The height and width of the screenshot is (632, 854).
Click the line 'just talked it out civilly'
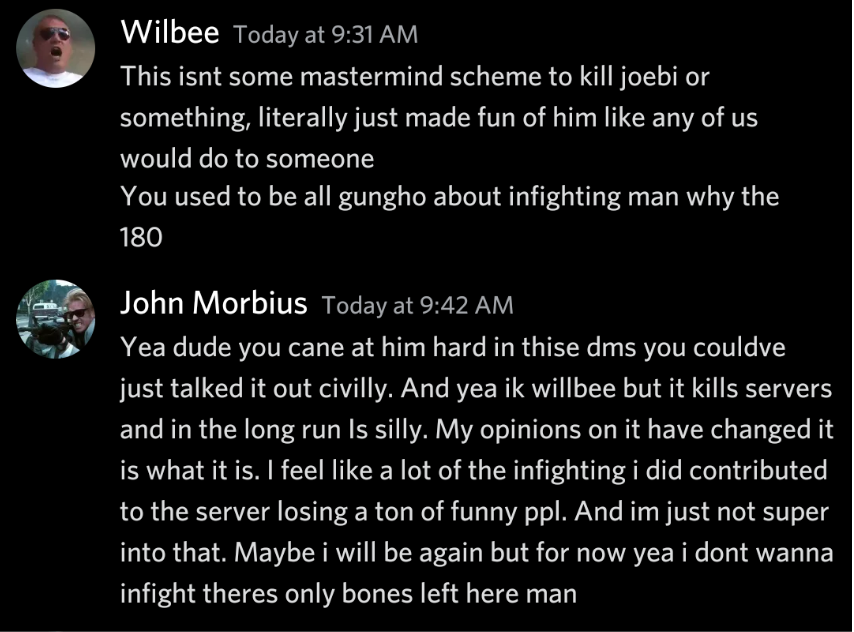[476, 388]
